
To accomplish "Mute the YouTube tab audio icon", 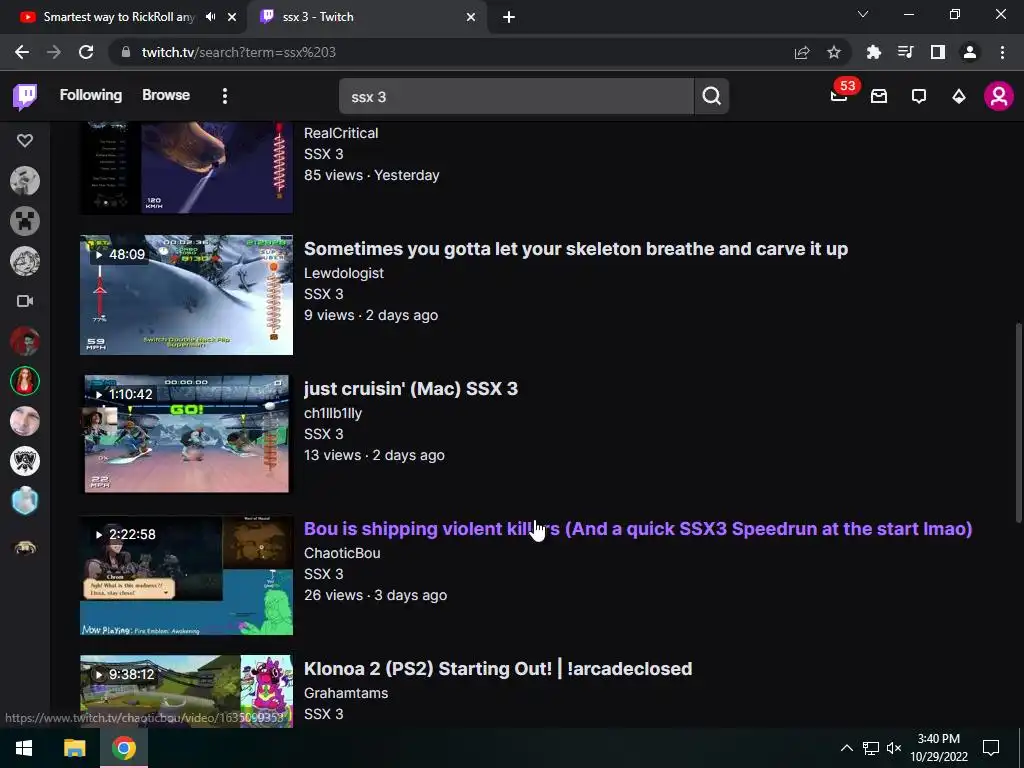I will pos(210,17).
